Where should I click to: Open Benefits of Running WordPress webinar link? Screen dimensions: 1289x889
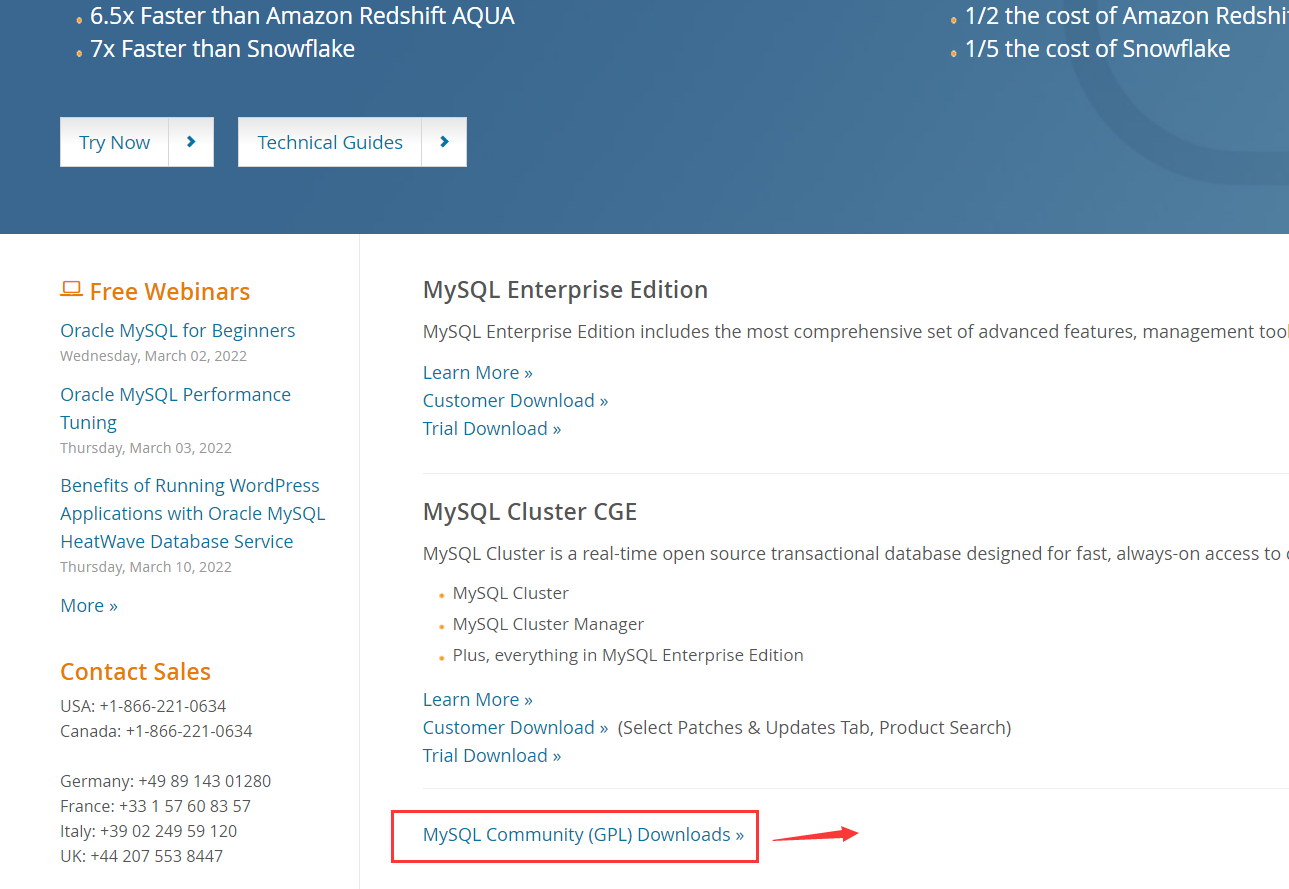(192, 513)
